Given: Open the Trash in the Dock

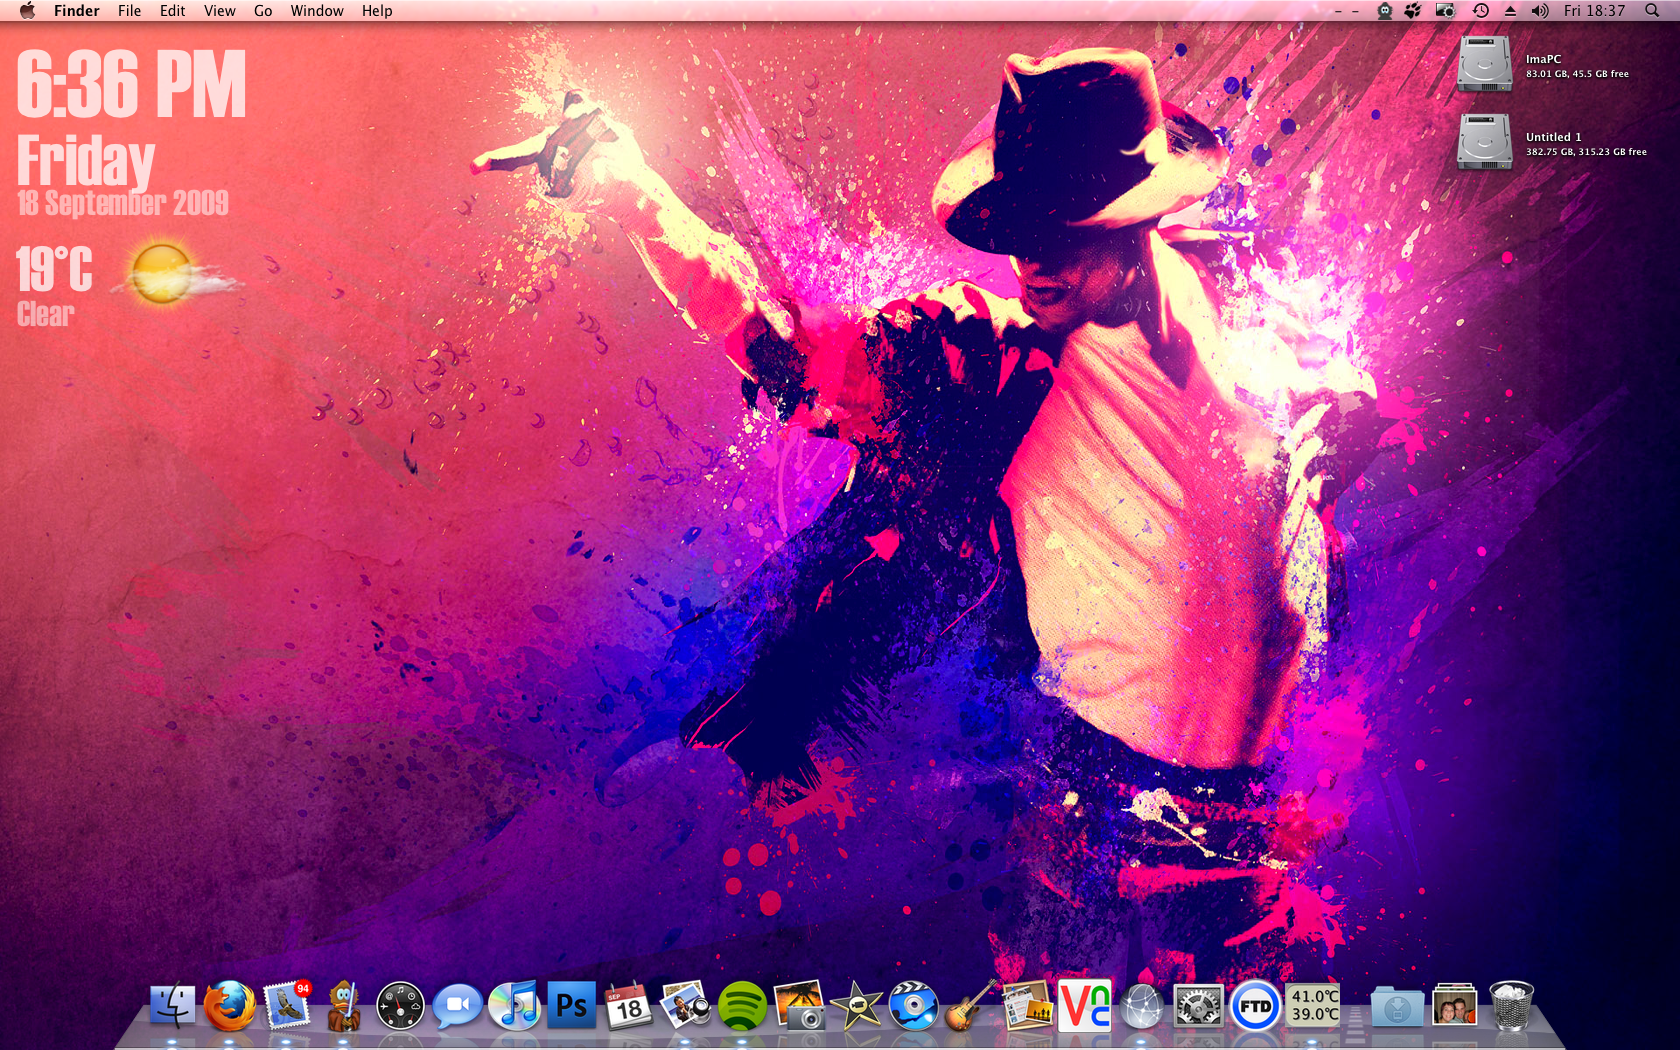Looking at the screenshot, I should 1511,1006.
